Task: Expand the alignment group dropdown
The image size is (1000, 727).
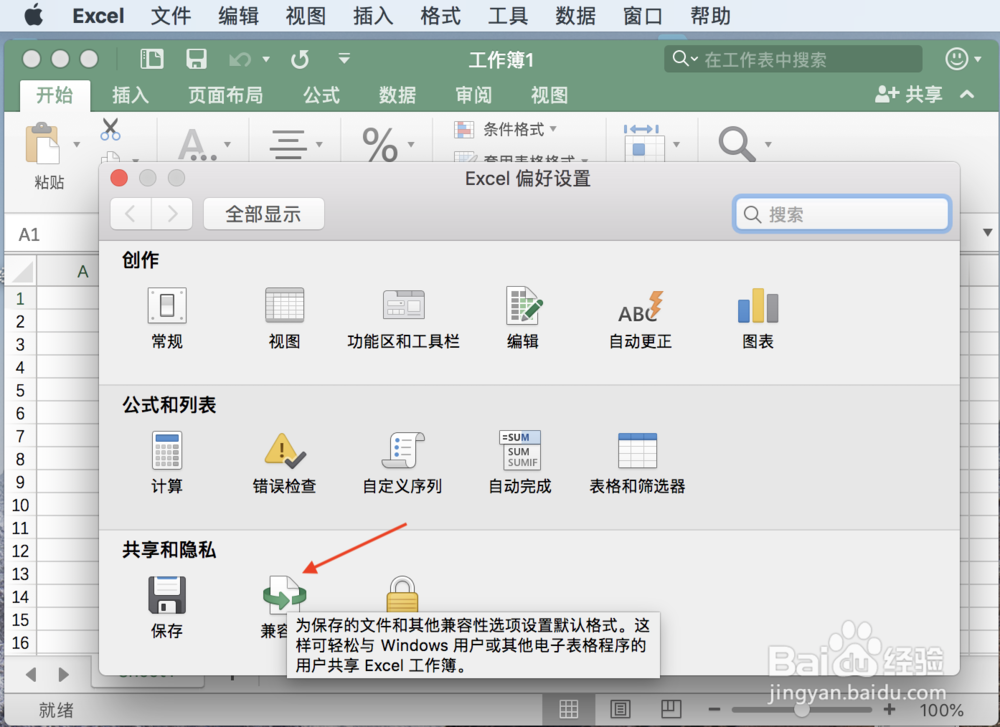Action: coord(319,145)
